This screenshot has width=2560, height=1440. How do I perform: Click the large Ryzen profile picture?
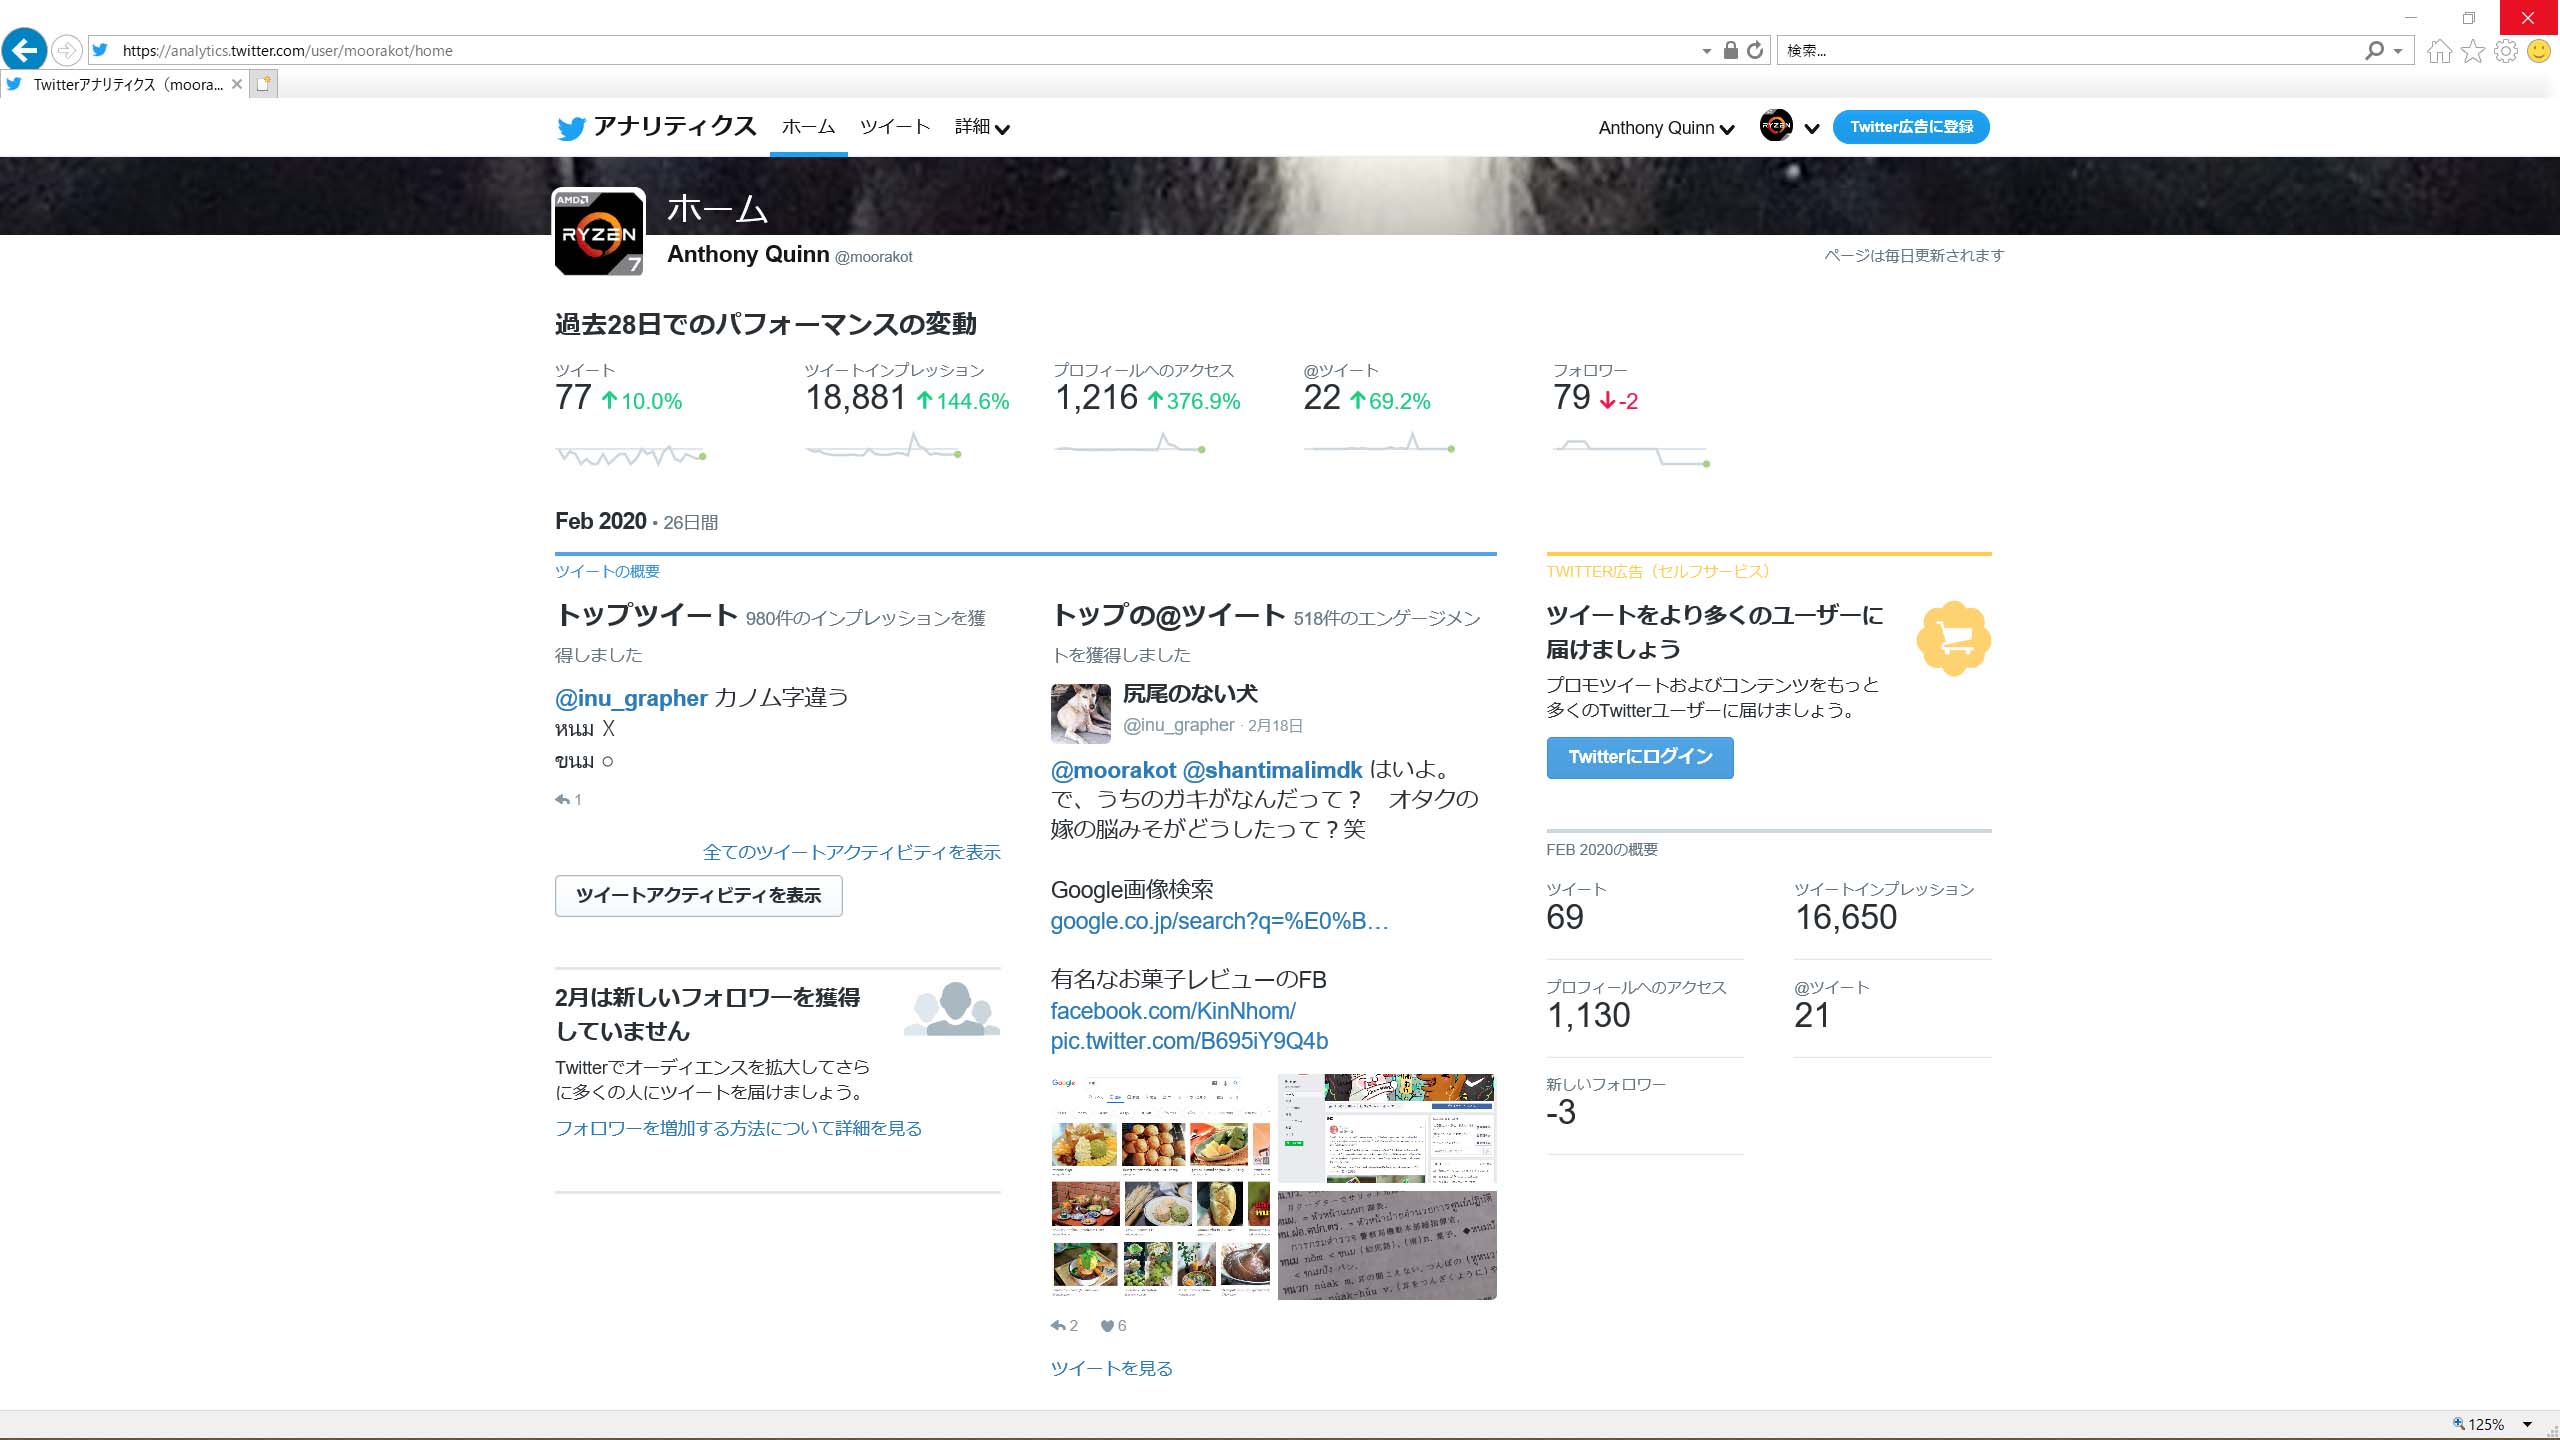[x=599, y=232]
